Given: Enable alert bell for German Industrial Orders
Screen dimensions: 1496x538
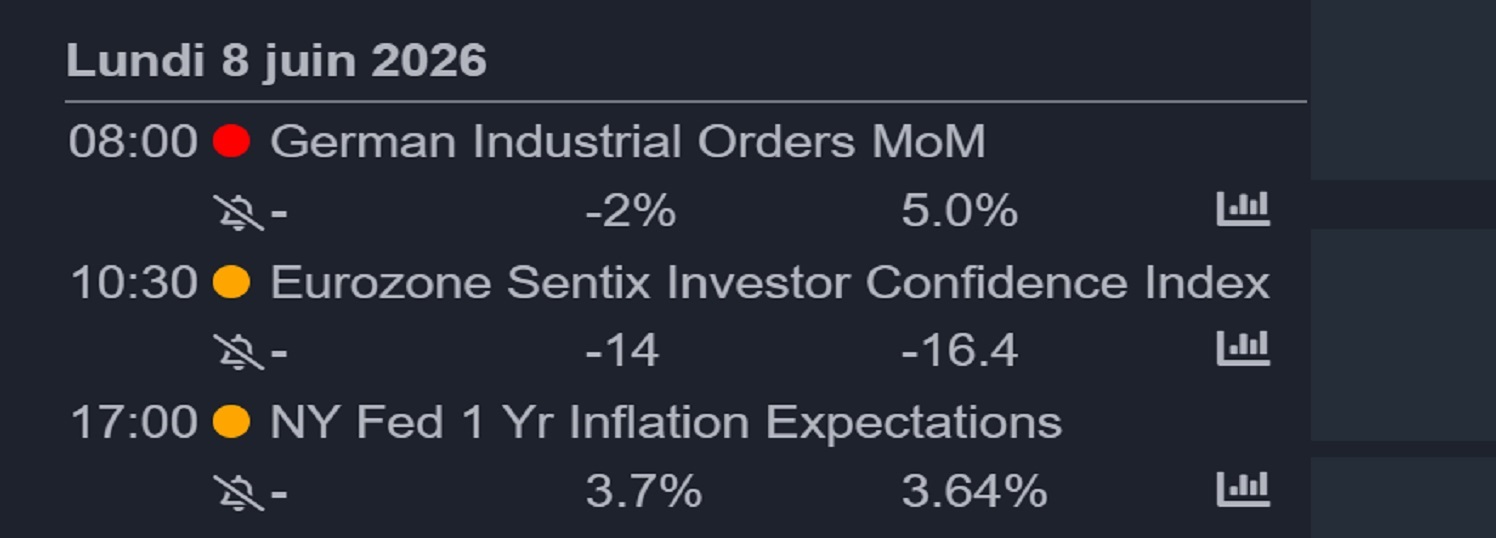Looking at the screenshot, I should point(239,212).
